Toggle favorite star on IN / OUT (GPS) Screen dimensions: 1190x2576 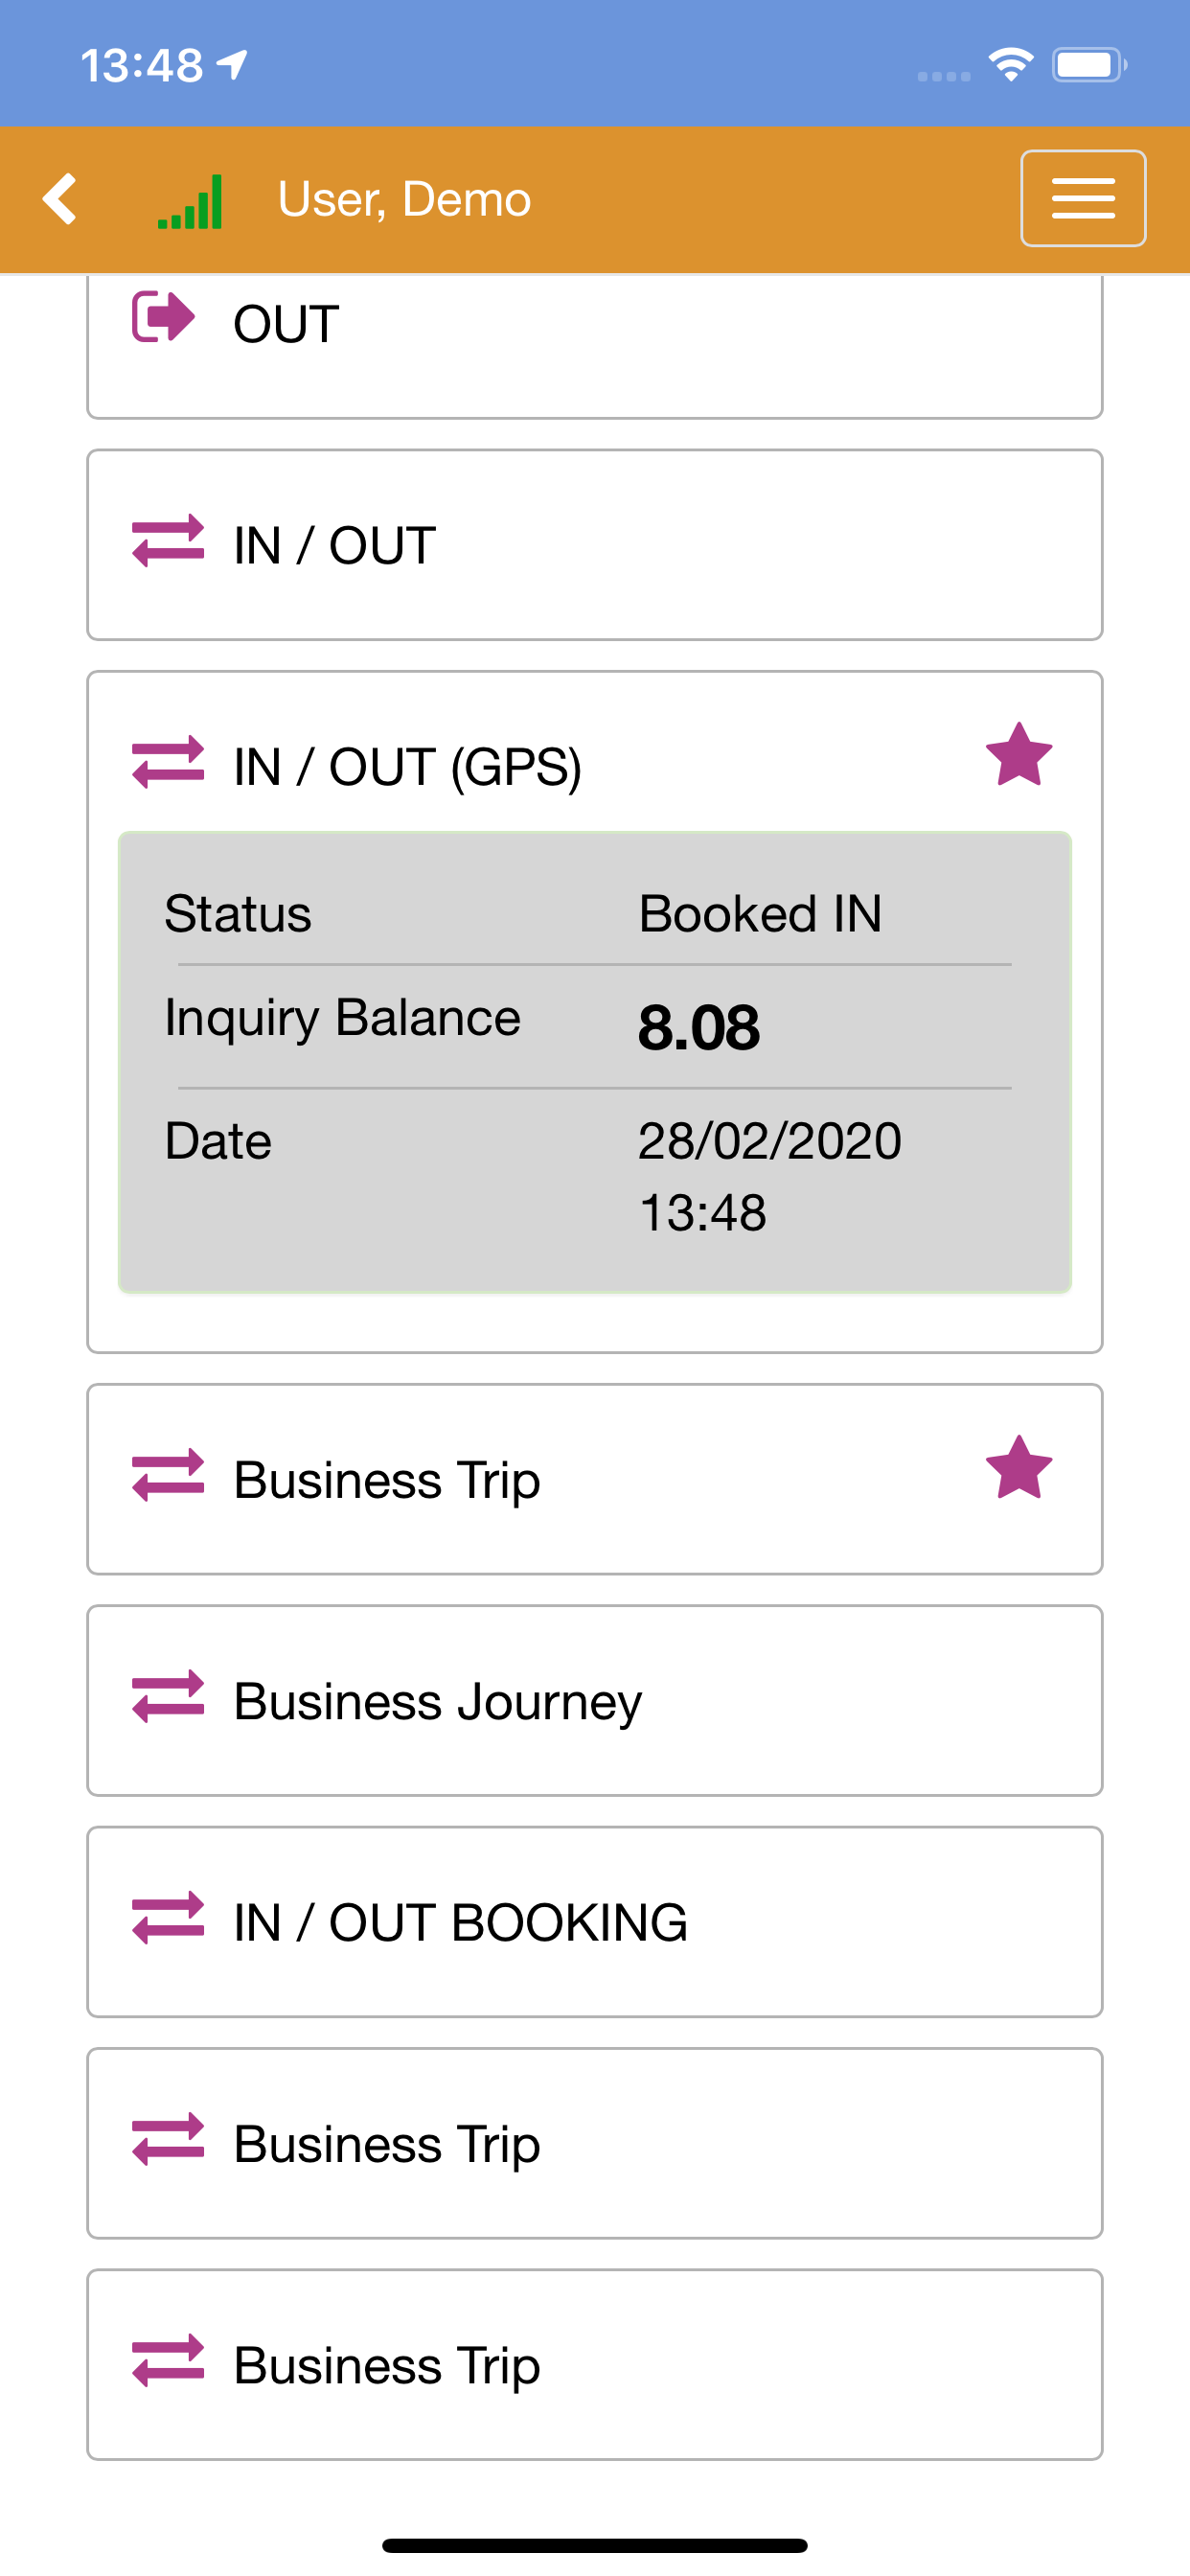[x=1018, y=755]
